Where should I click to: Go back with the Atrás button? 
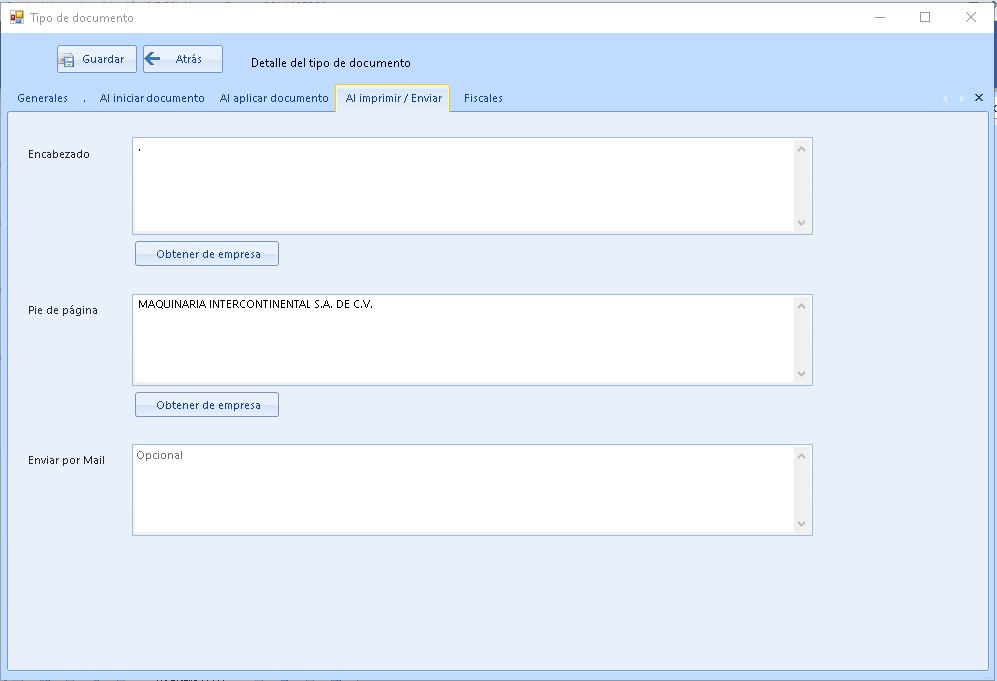coord(182,59)
